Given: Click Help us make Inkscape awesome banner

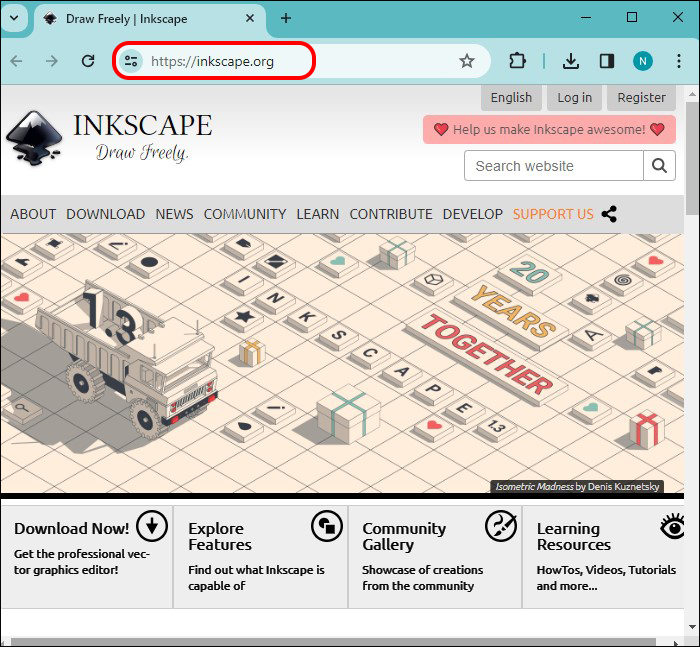Looking at the screenshot, I should [x=549, y=129].
